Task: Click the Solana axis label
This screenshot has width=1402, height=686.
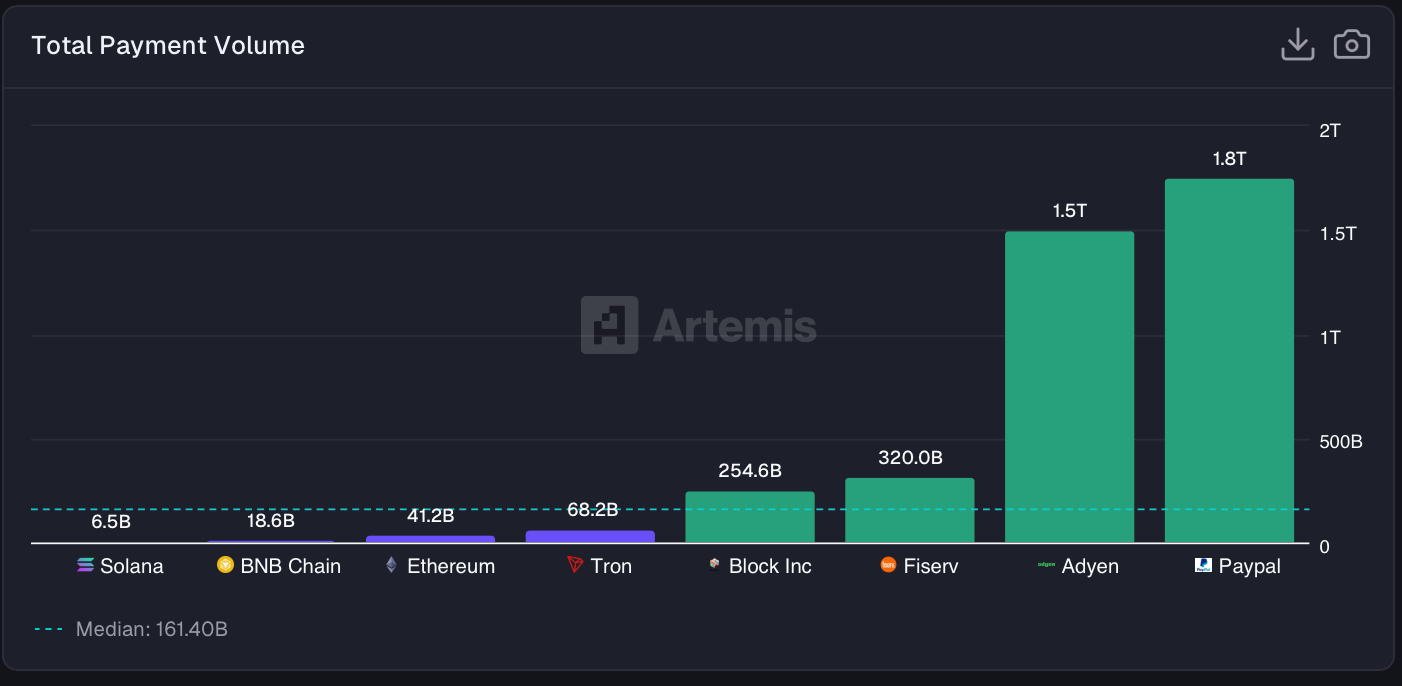Action: pyautogui.click(x=132, y=566)
